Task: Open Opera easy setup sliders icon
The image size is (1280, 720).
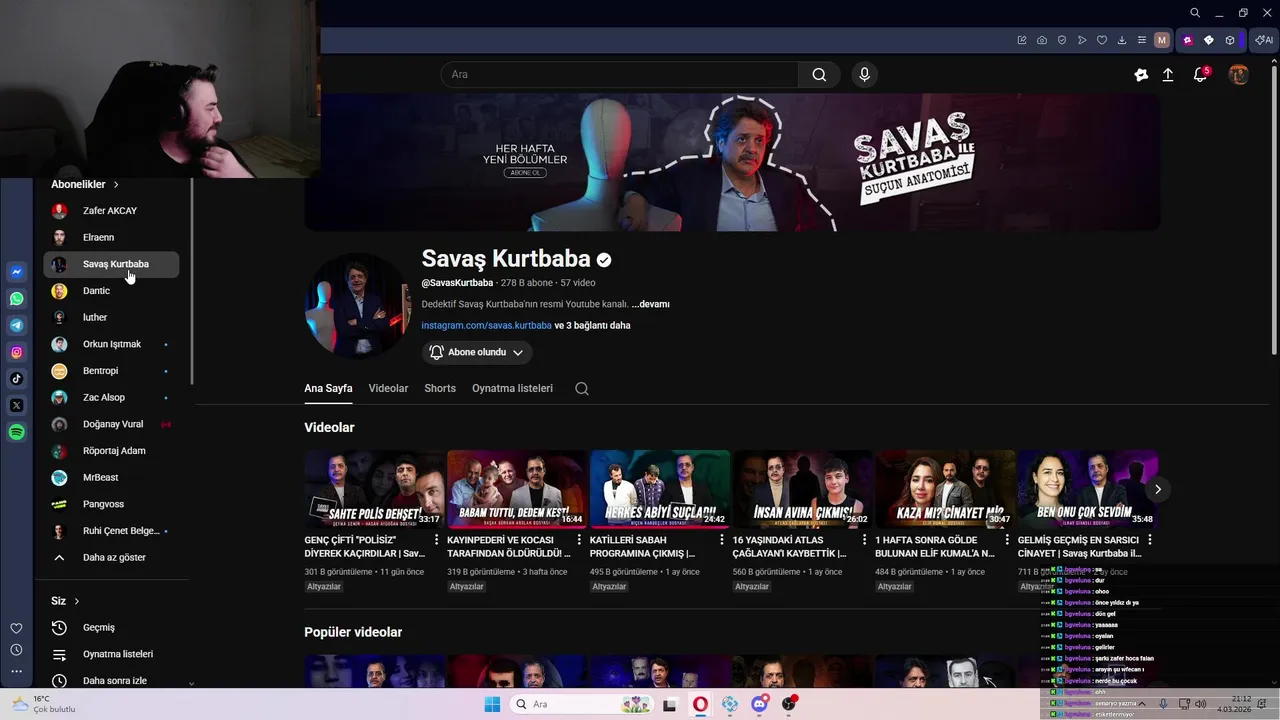Action: [x=1142, y=40]
